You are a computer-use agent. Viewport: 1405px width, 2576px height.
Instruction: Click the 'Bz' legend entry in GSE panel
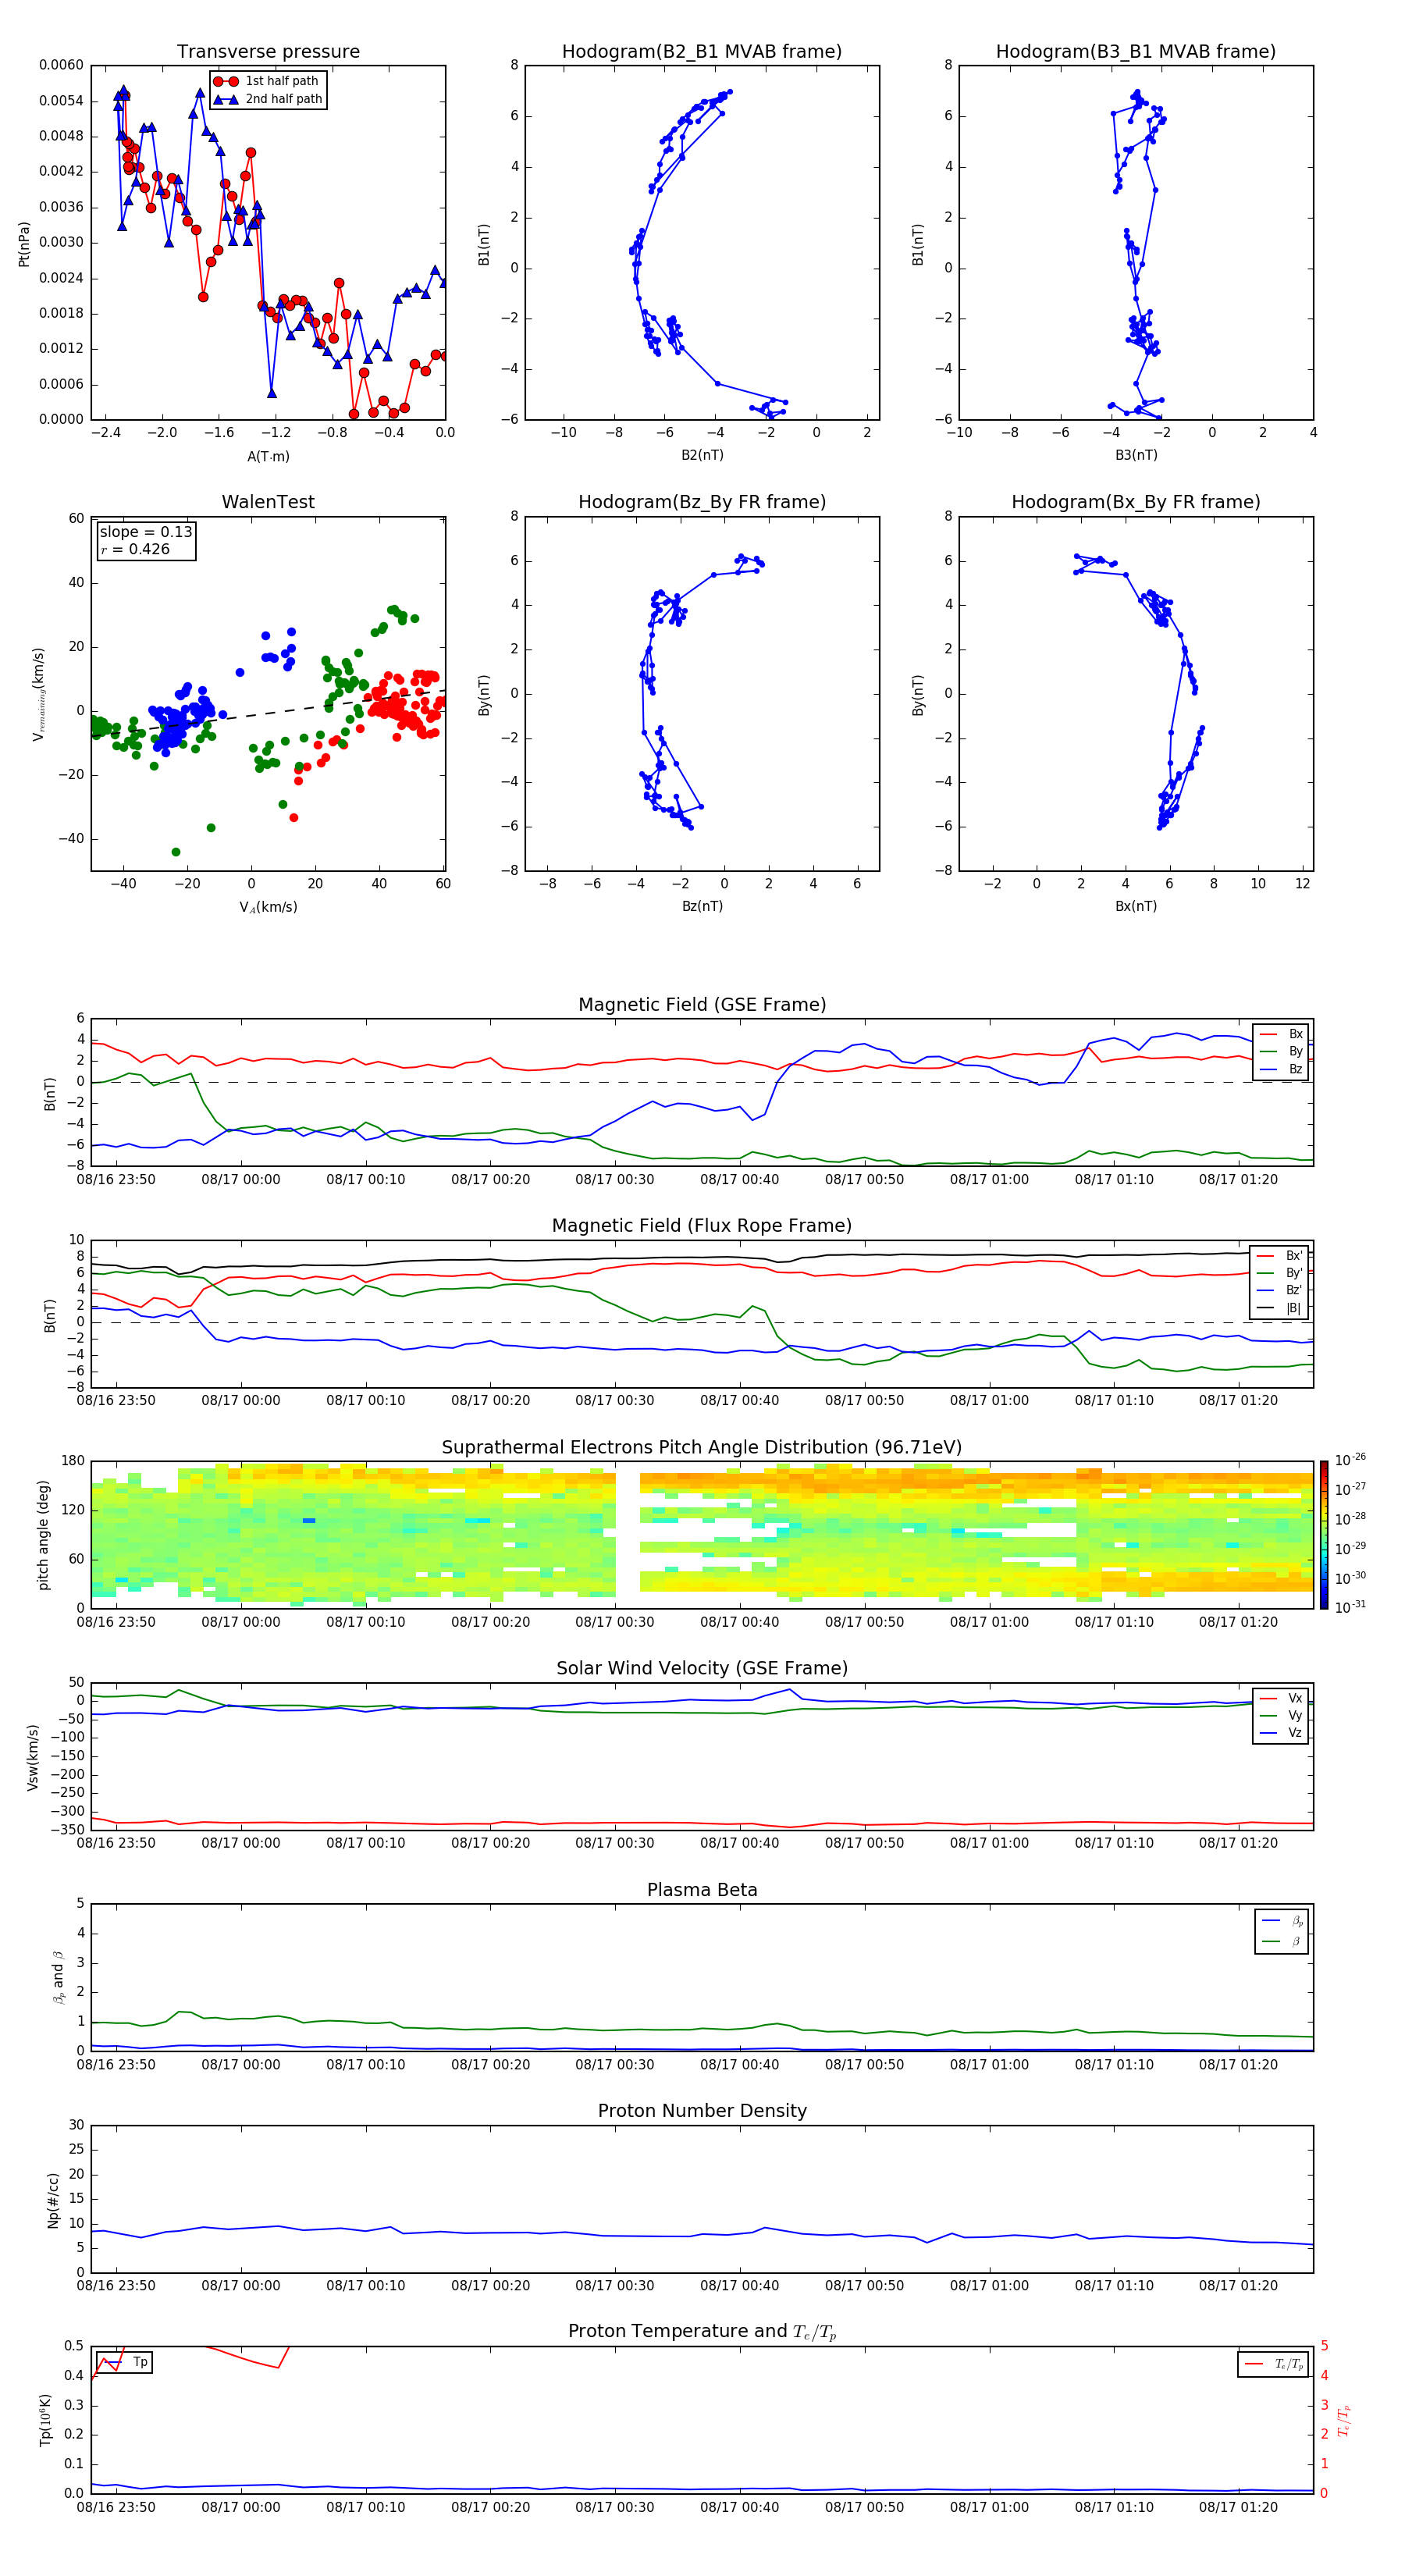coord(1282,1069)
